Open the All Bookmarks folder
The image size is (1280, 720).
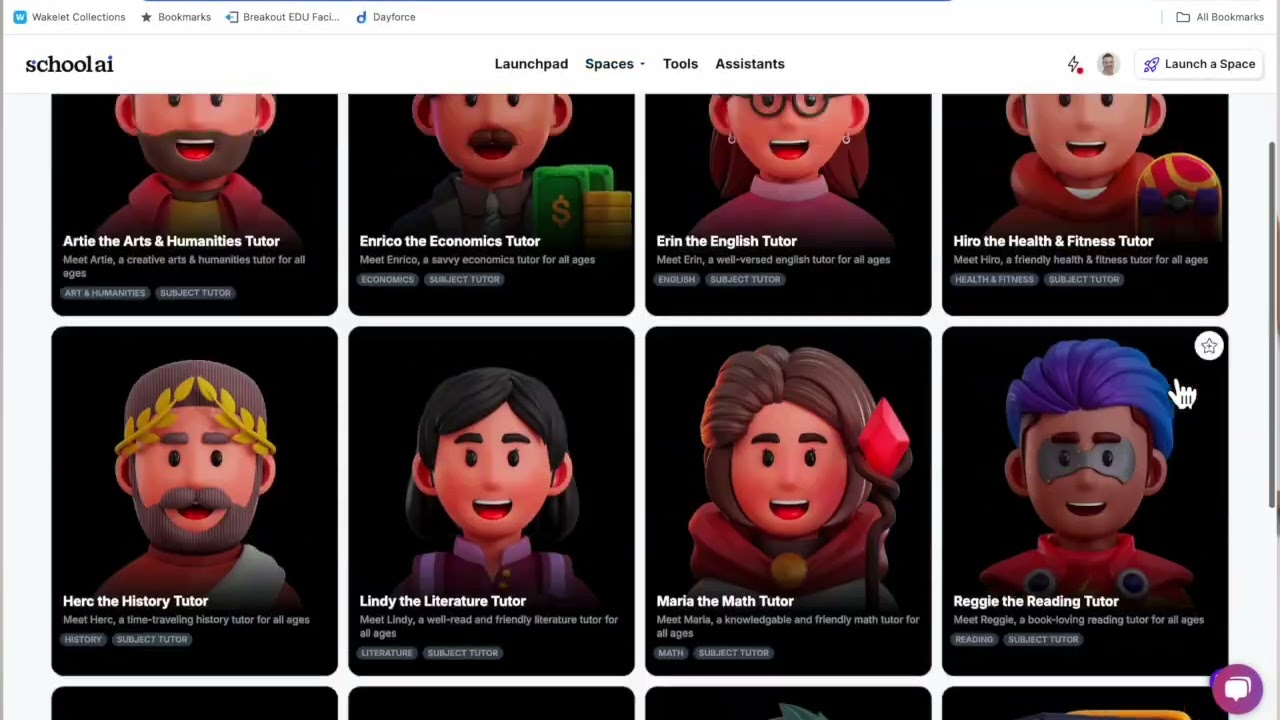[1220, 17]
